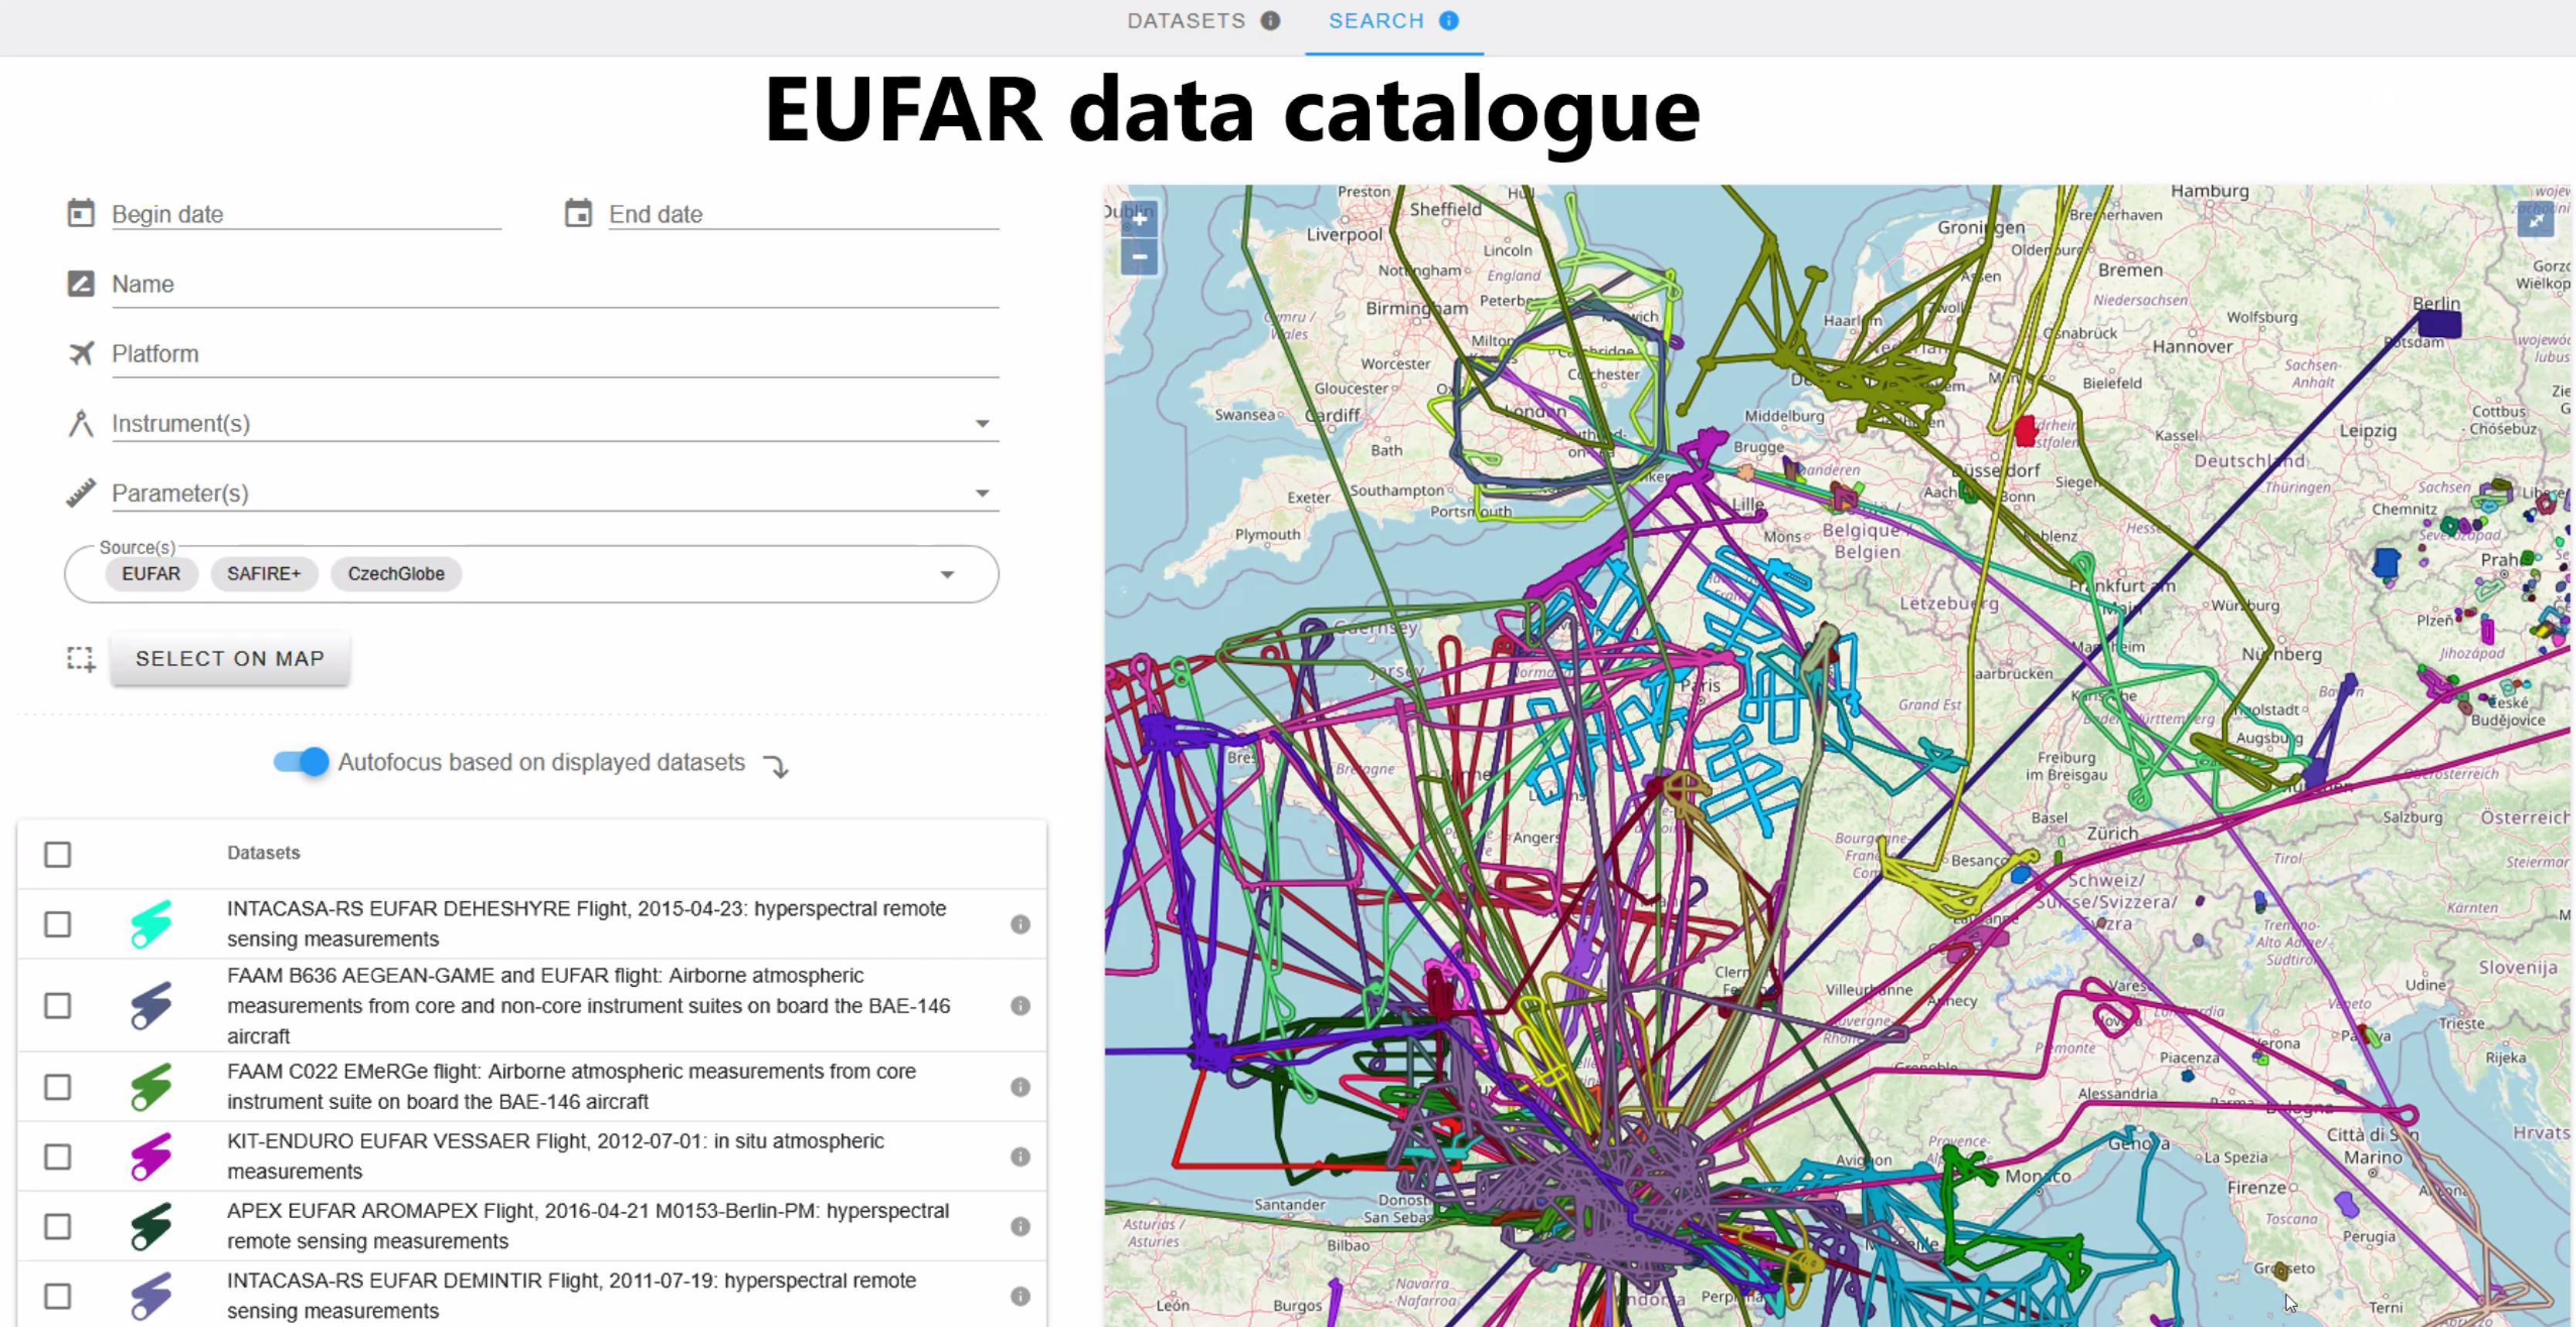Expand the Parameter(s) dropdown
Image resolution: width=2576 pixels, height=1327 pixels.
[982, 493]
